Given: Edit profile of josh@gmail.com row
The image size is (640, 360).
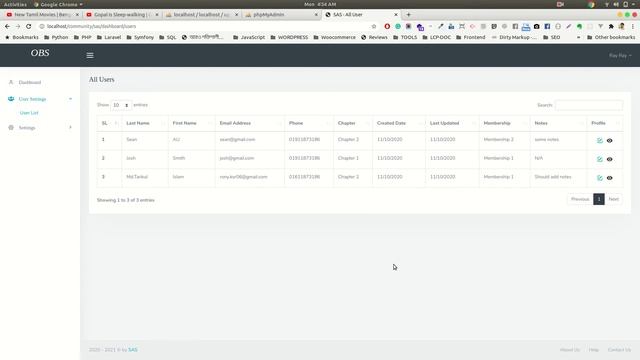Looking at the screenshot, I should point(600,159).
